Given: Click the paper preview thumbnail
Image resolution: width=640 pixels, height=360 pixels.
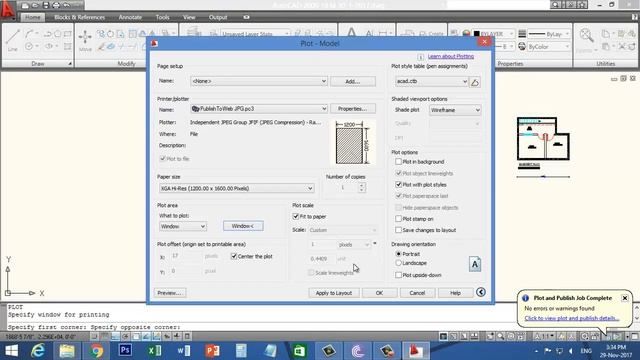Looking at the screenshot, I should (352, 143).
